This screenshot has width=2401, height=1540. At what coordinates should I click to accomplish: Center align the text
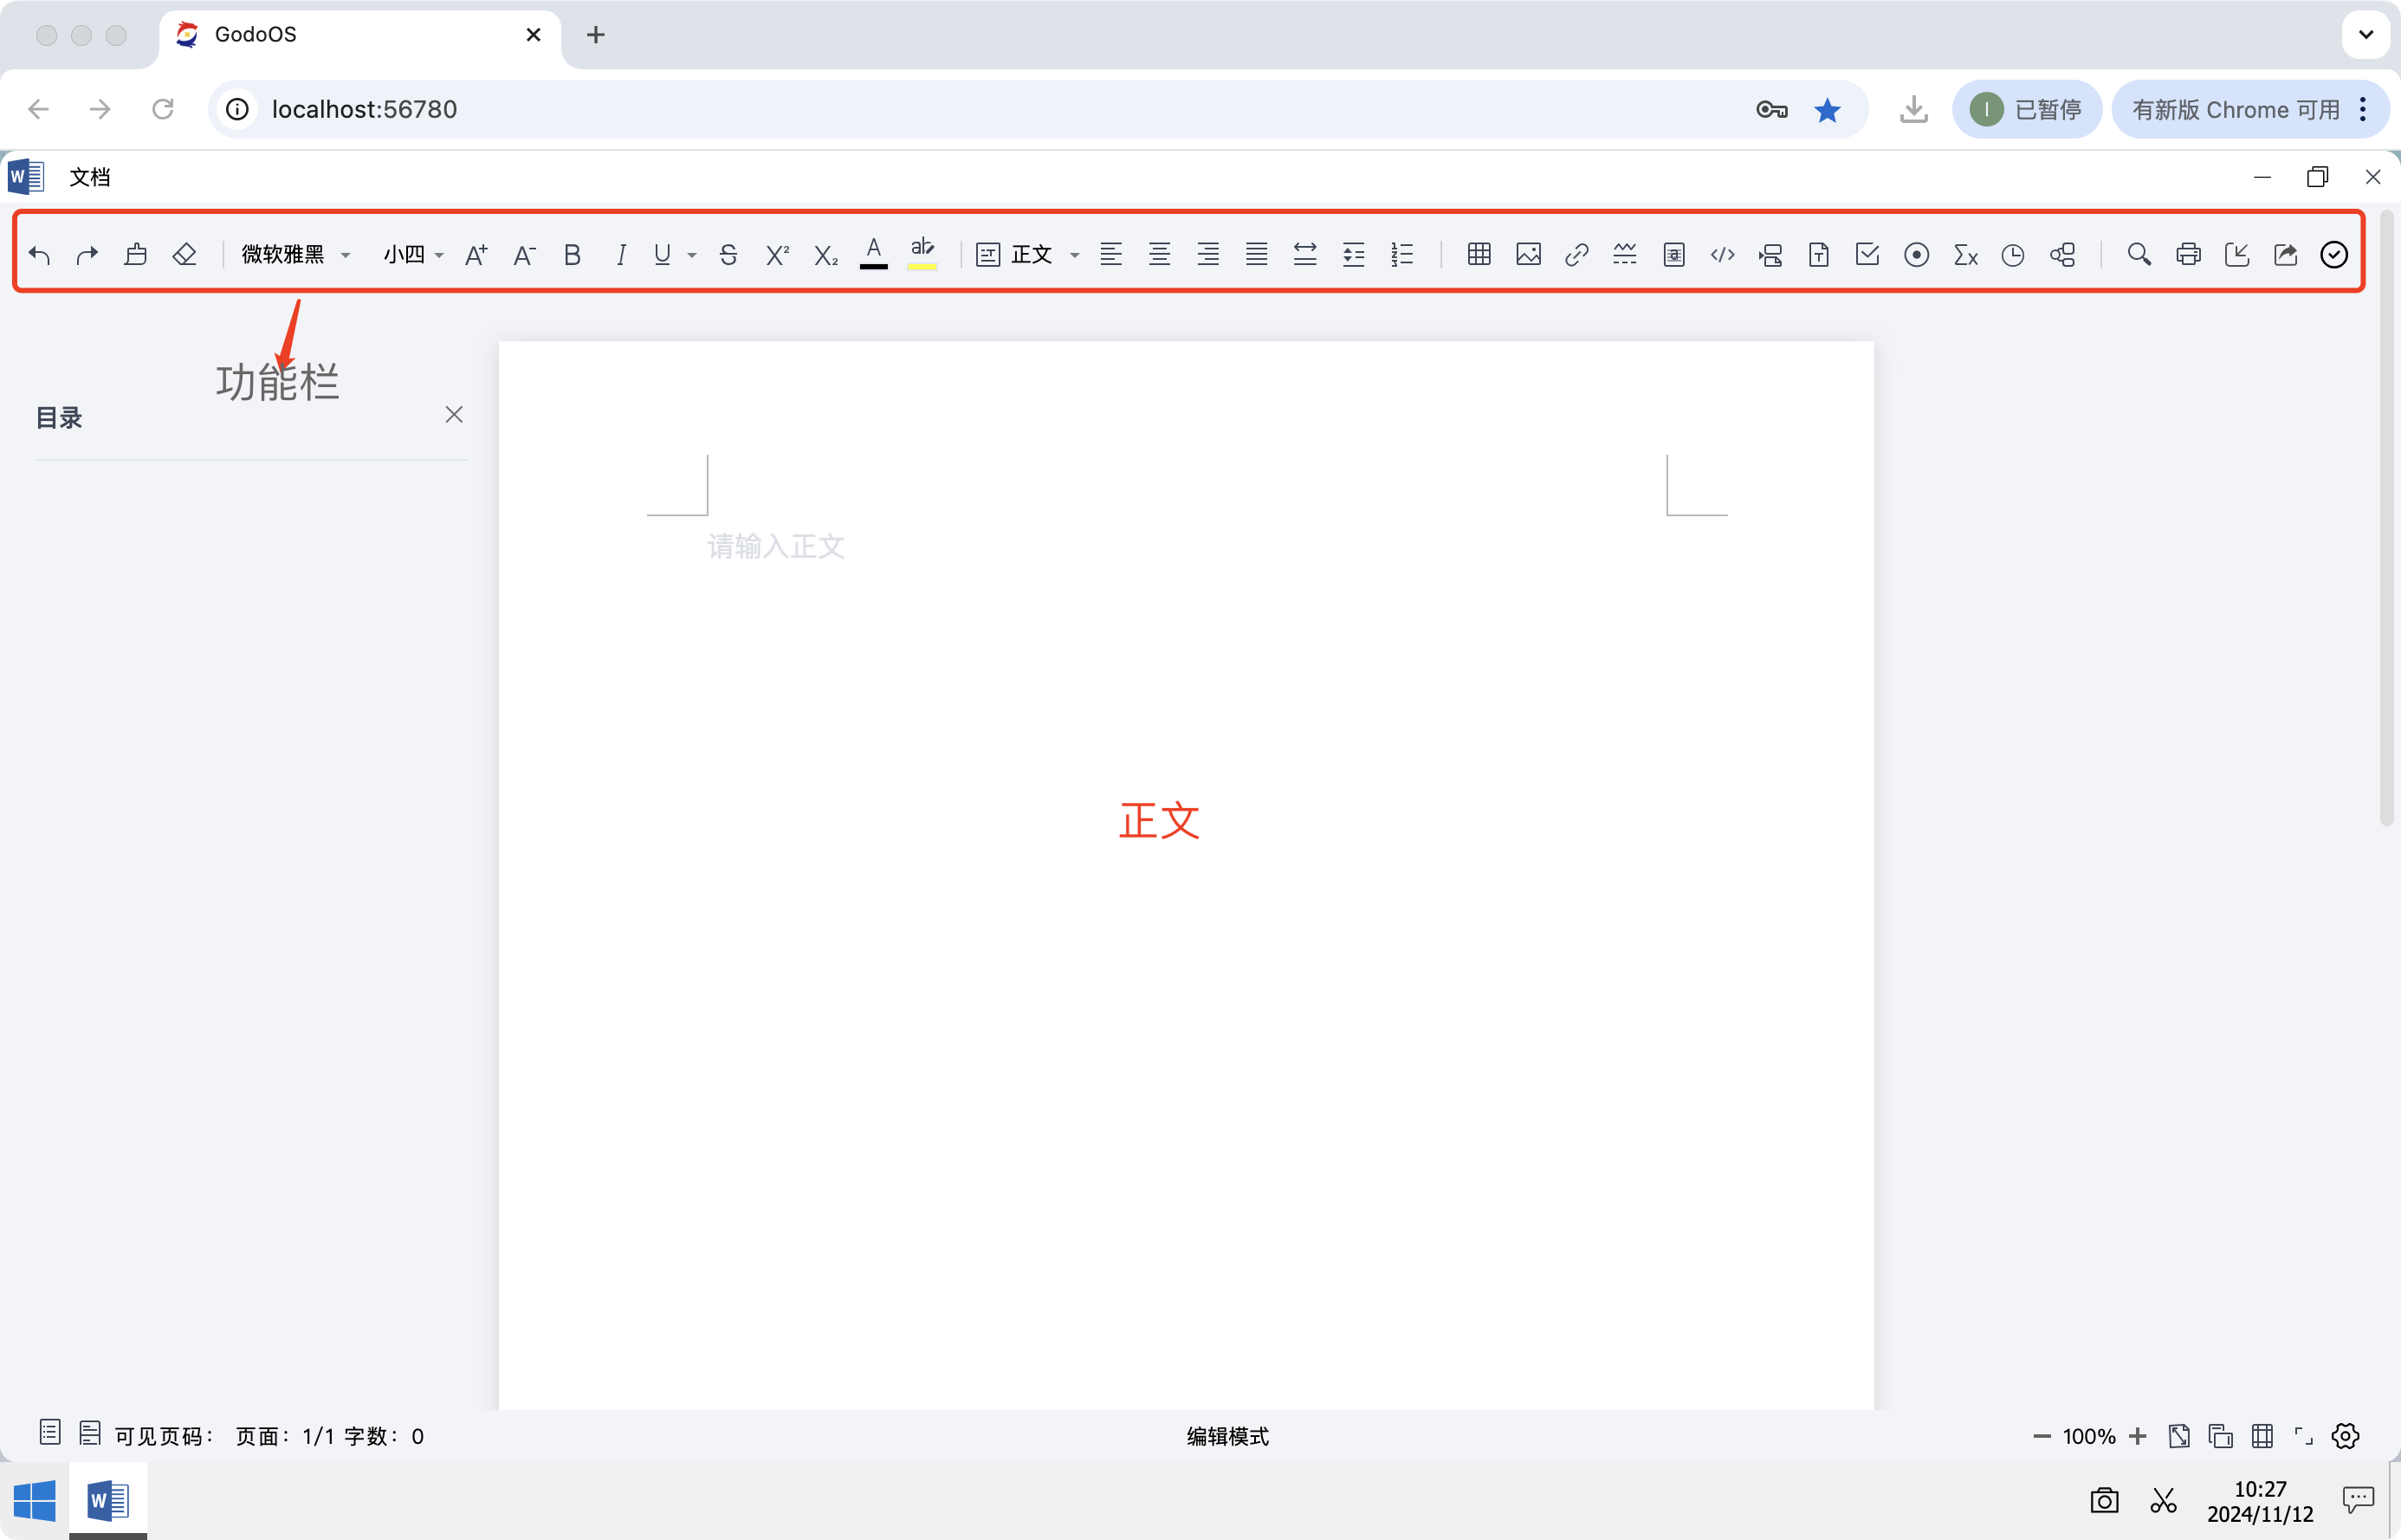click(x=1159, y=255)
